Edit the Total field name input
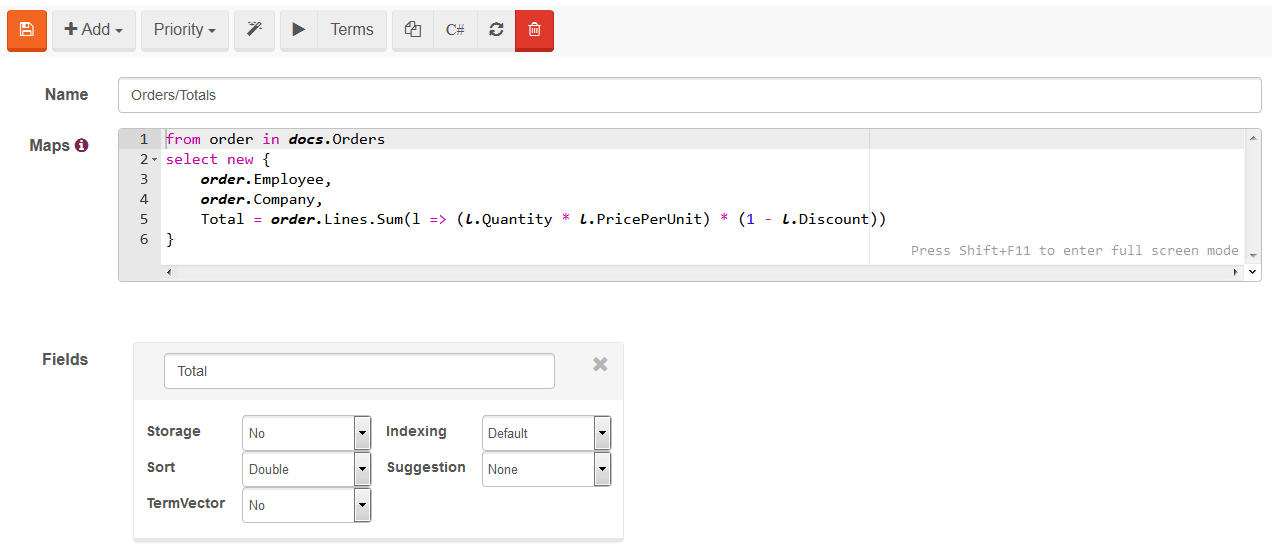Screen dimensions: 1272x552 359,371
